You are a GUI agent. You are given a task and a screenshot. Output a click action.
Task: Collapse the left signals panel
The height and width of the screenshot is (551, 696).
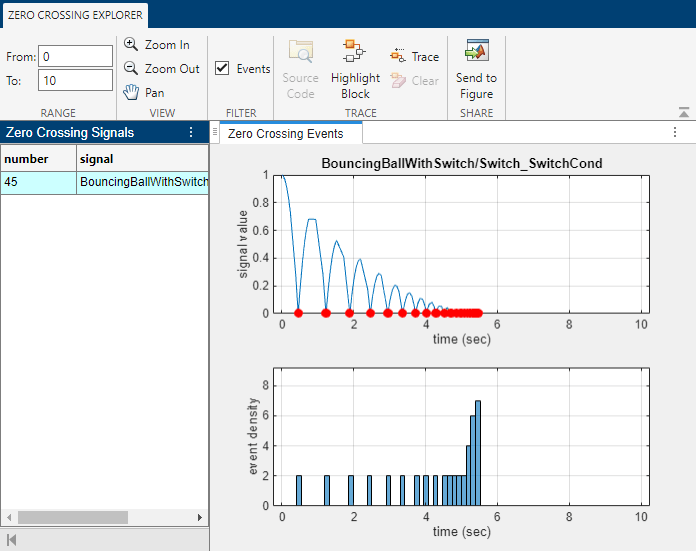click(x=12, y=540)
